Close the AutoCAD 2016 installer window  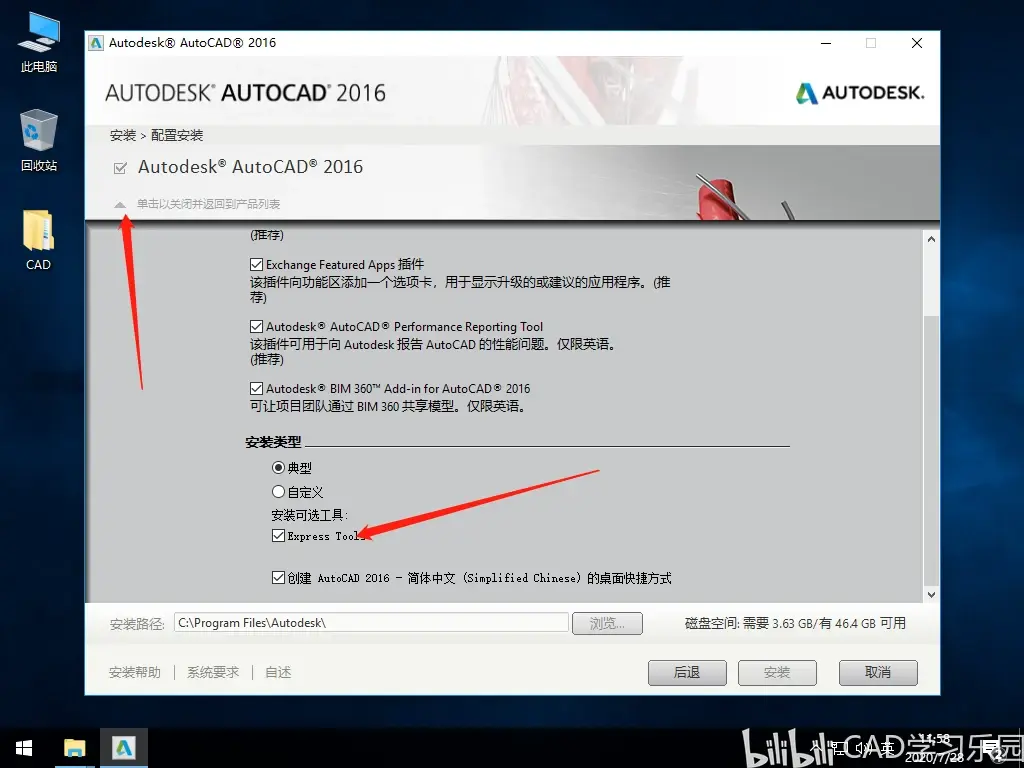pos(917,43)
